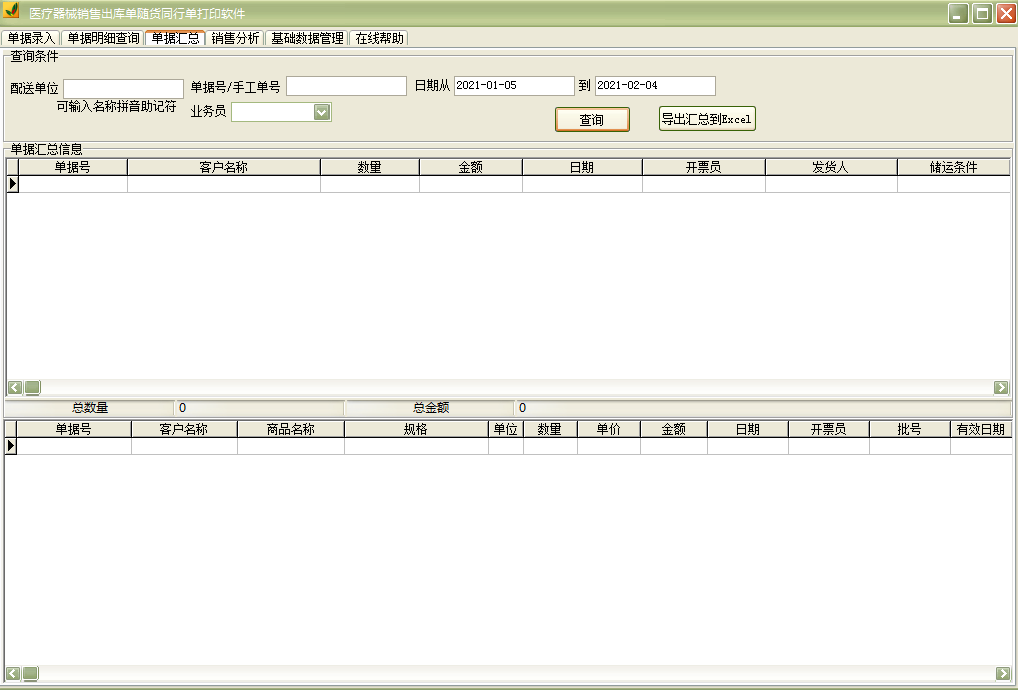Click the 储运条件 column header
Viewport: 1018px width, 690px height.
pos(954,167)
